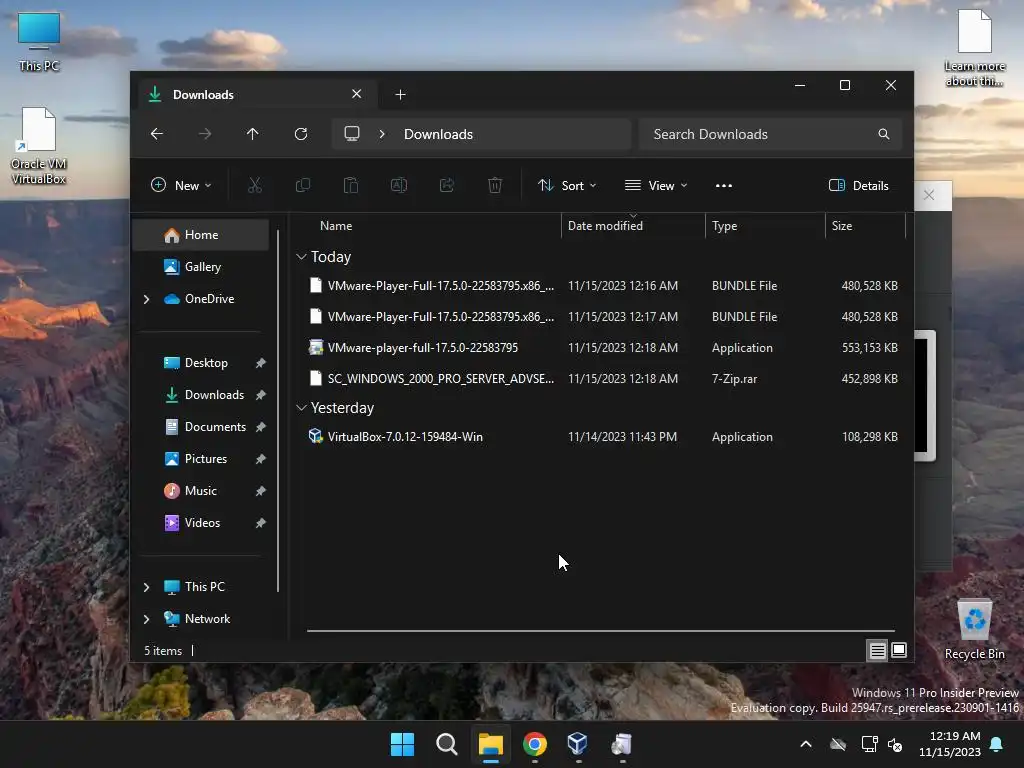Open Pictures in sidebar

pos(201,459)
